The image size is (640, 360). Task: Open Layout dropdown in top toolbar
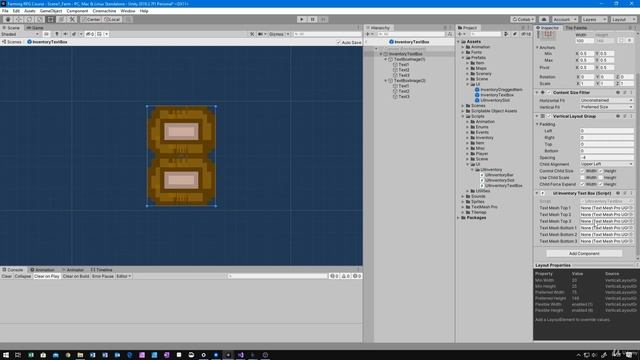click(x=623, y=19)
